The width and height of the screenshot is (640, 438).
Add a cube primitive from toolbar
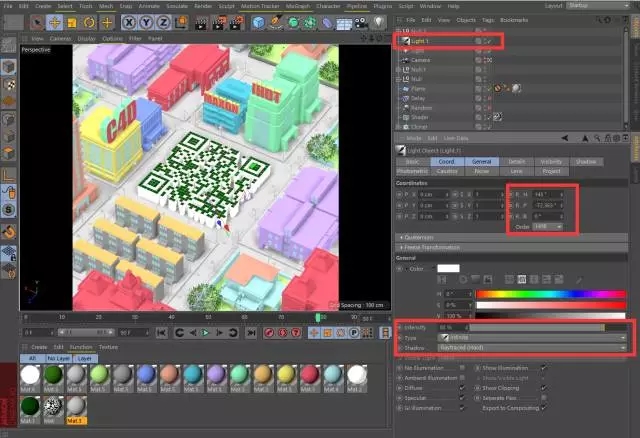tap(258, 22)
